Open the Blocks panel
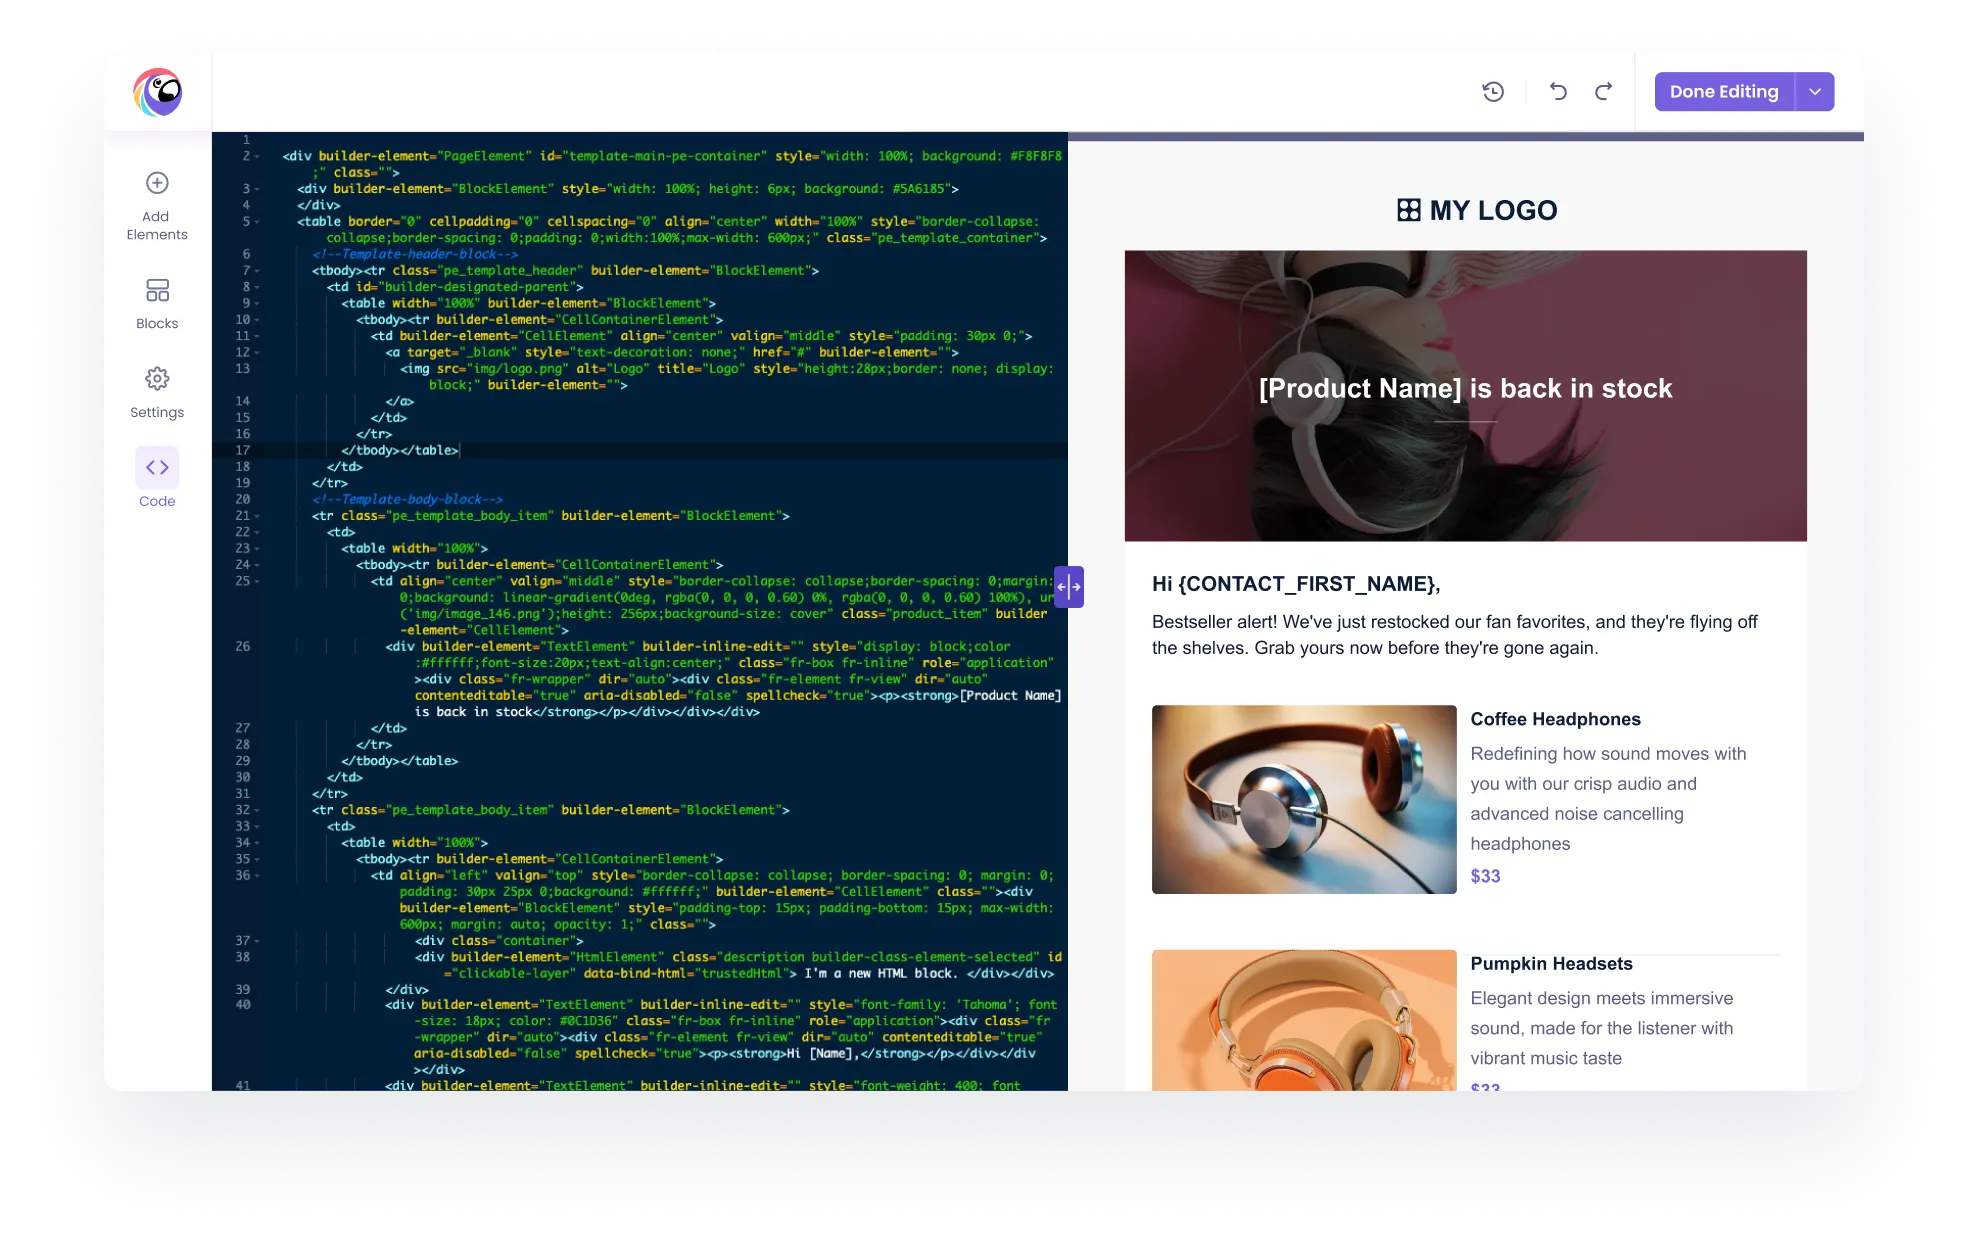This screenshot has width=1968, height=1247. tap(157, 304)
